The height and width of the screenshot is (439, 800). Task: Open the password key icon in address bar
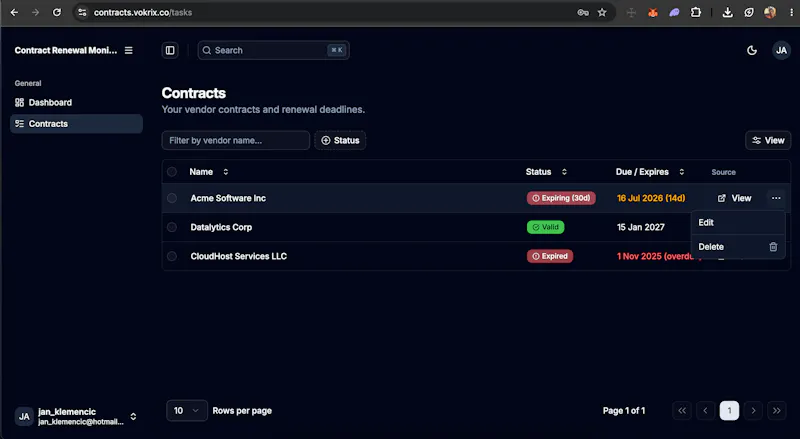583,12
